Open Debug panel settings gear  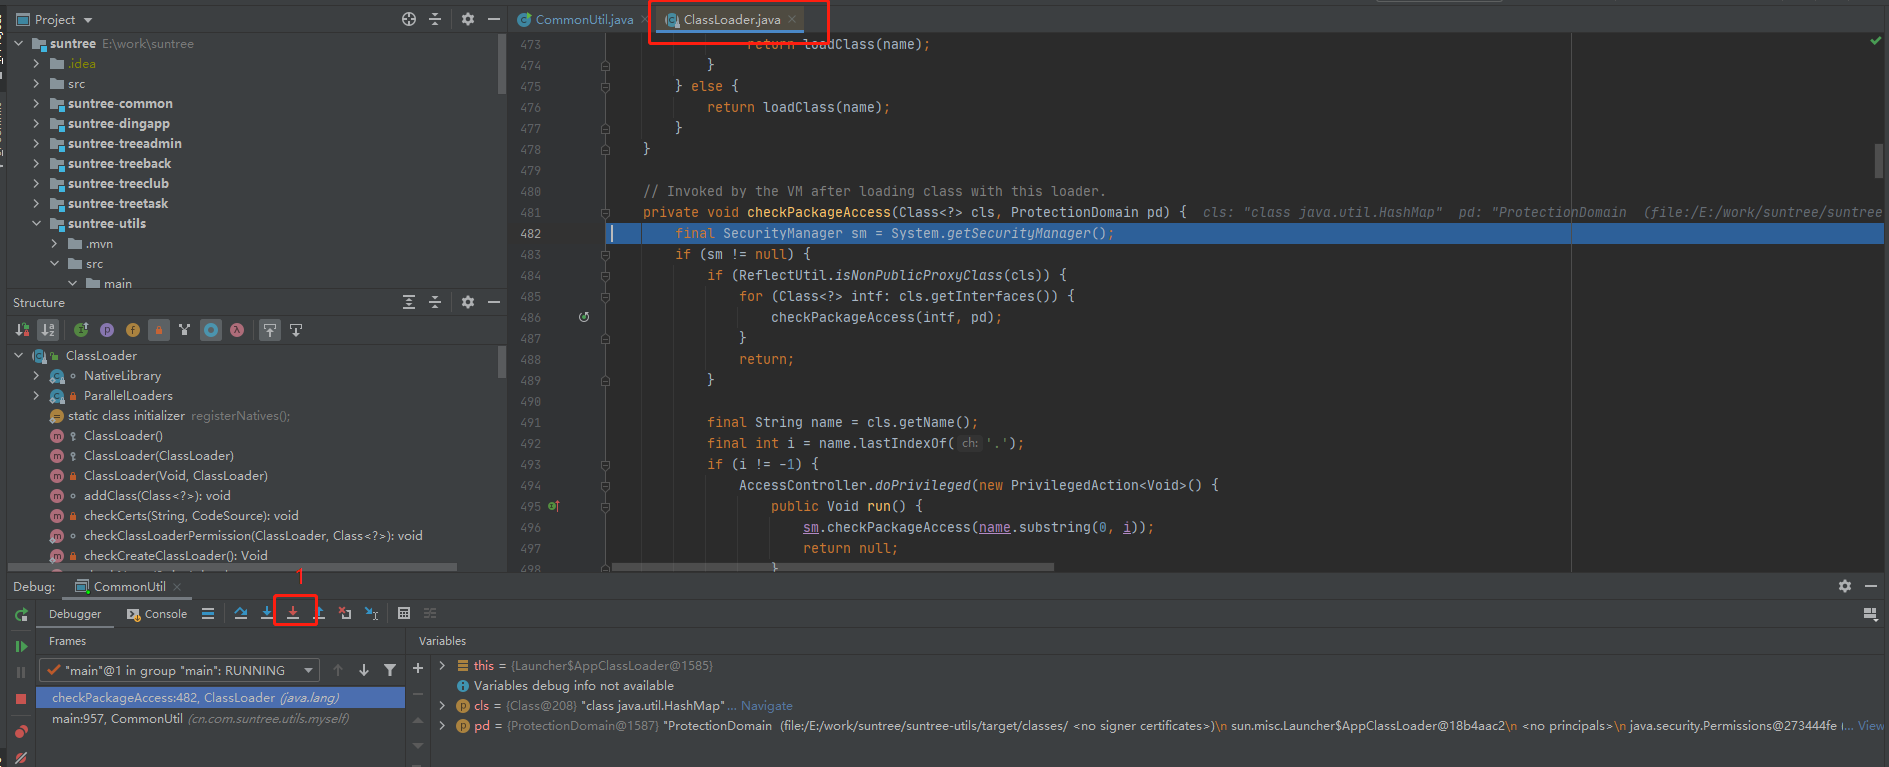click(x=1845, y=586)
